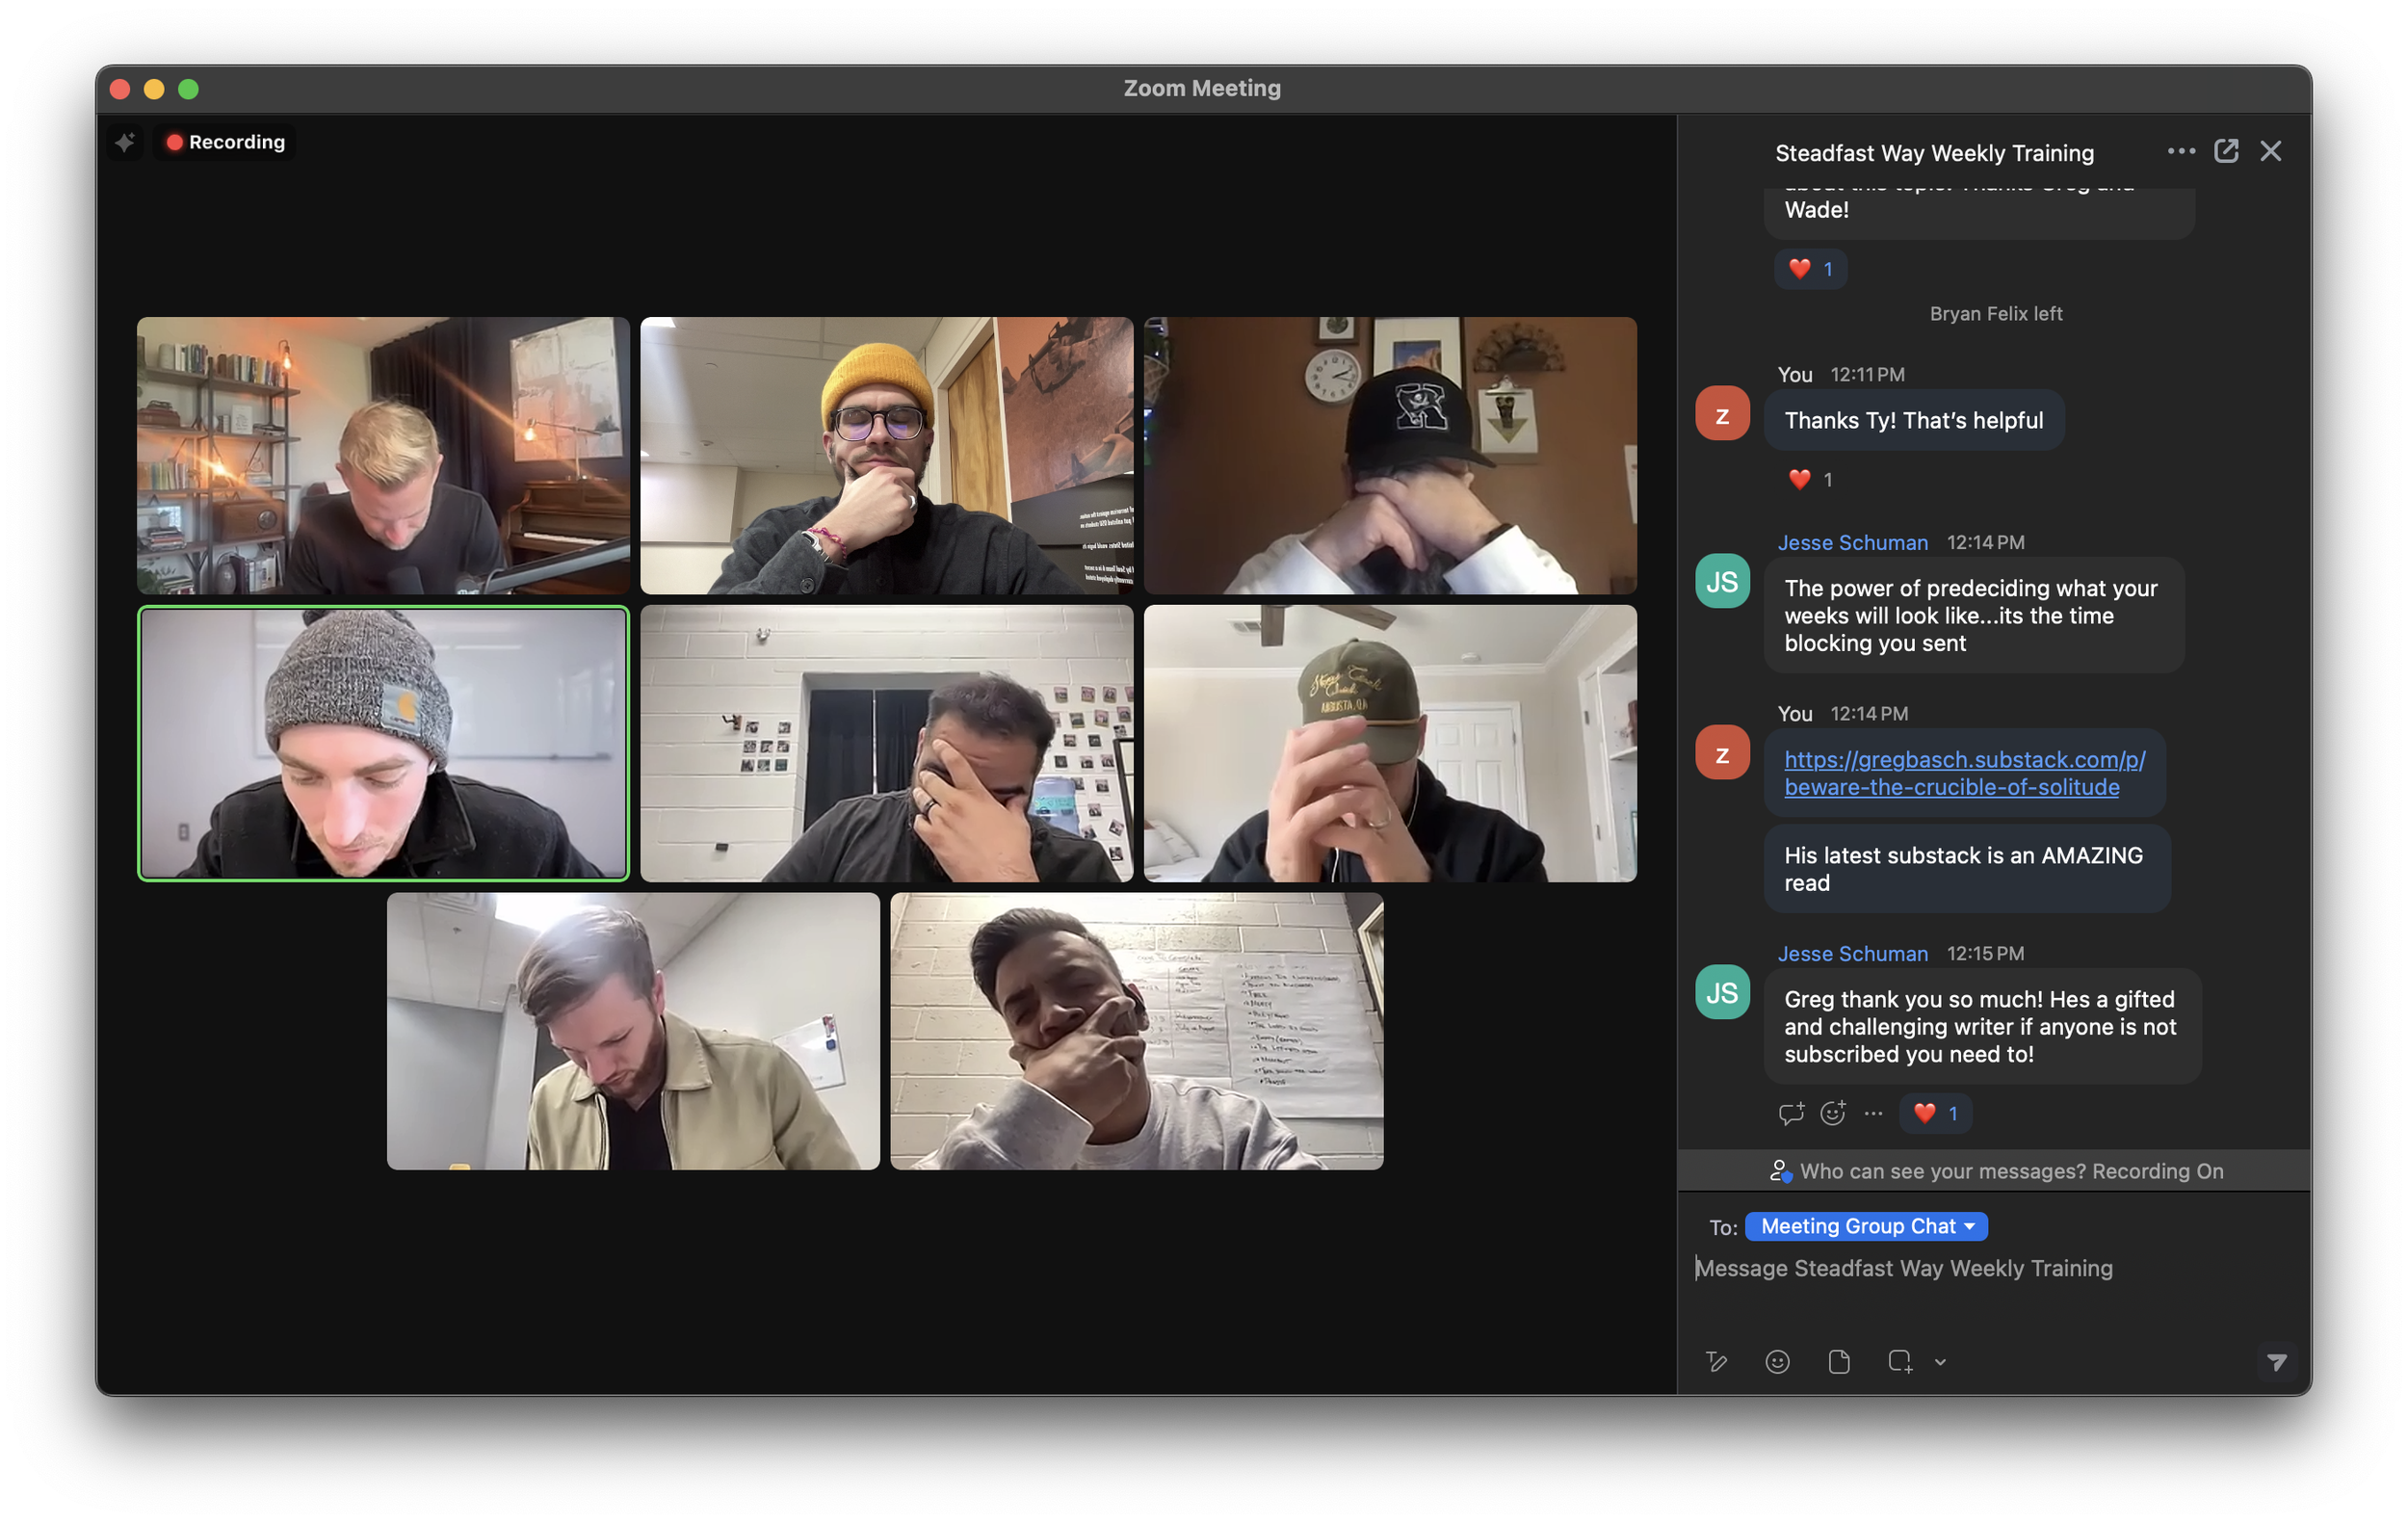The image size is (2408, 1523).
Task: Reply in thread to Jesse's last message
Action: pyautogui.click(x=1791, y=1113)
